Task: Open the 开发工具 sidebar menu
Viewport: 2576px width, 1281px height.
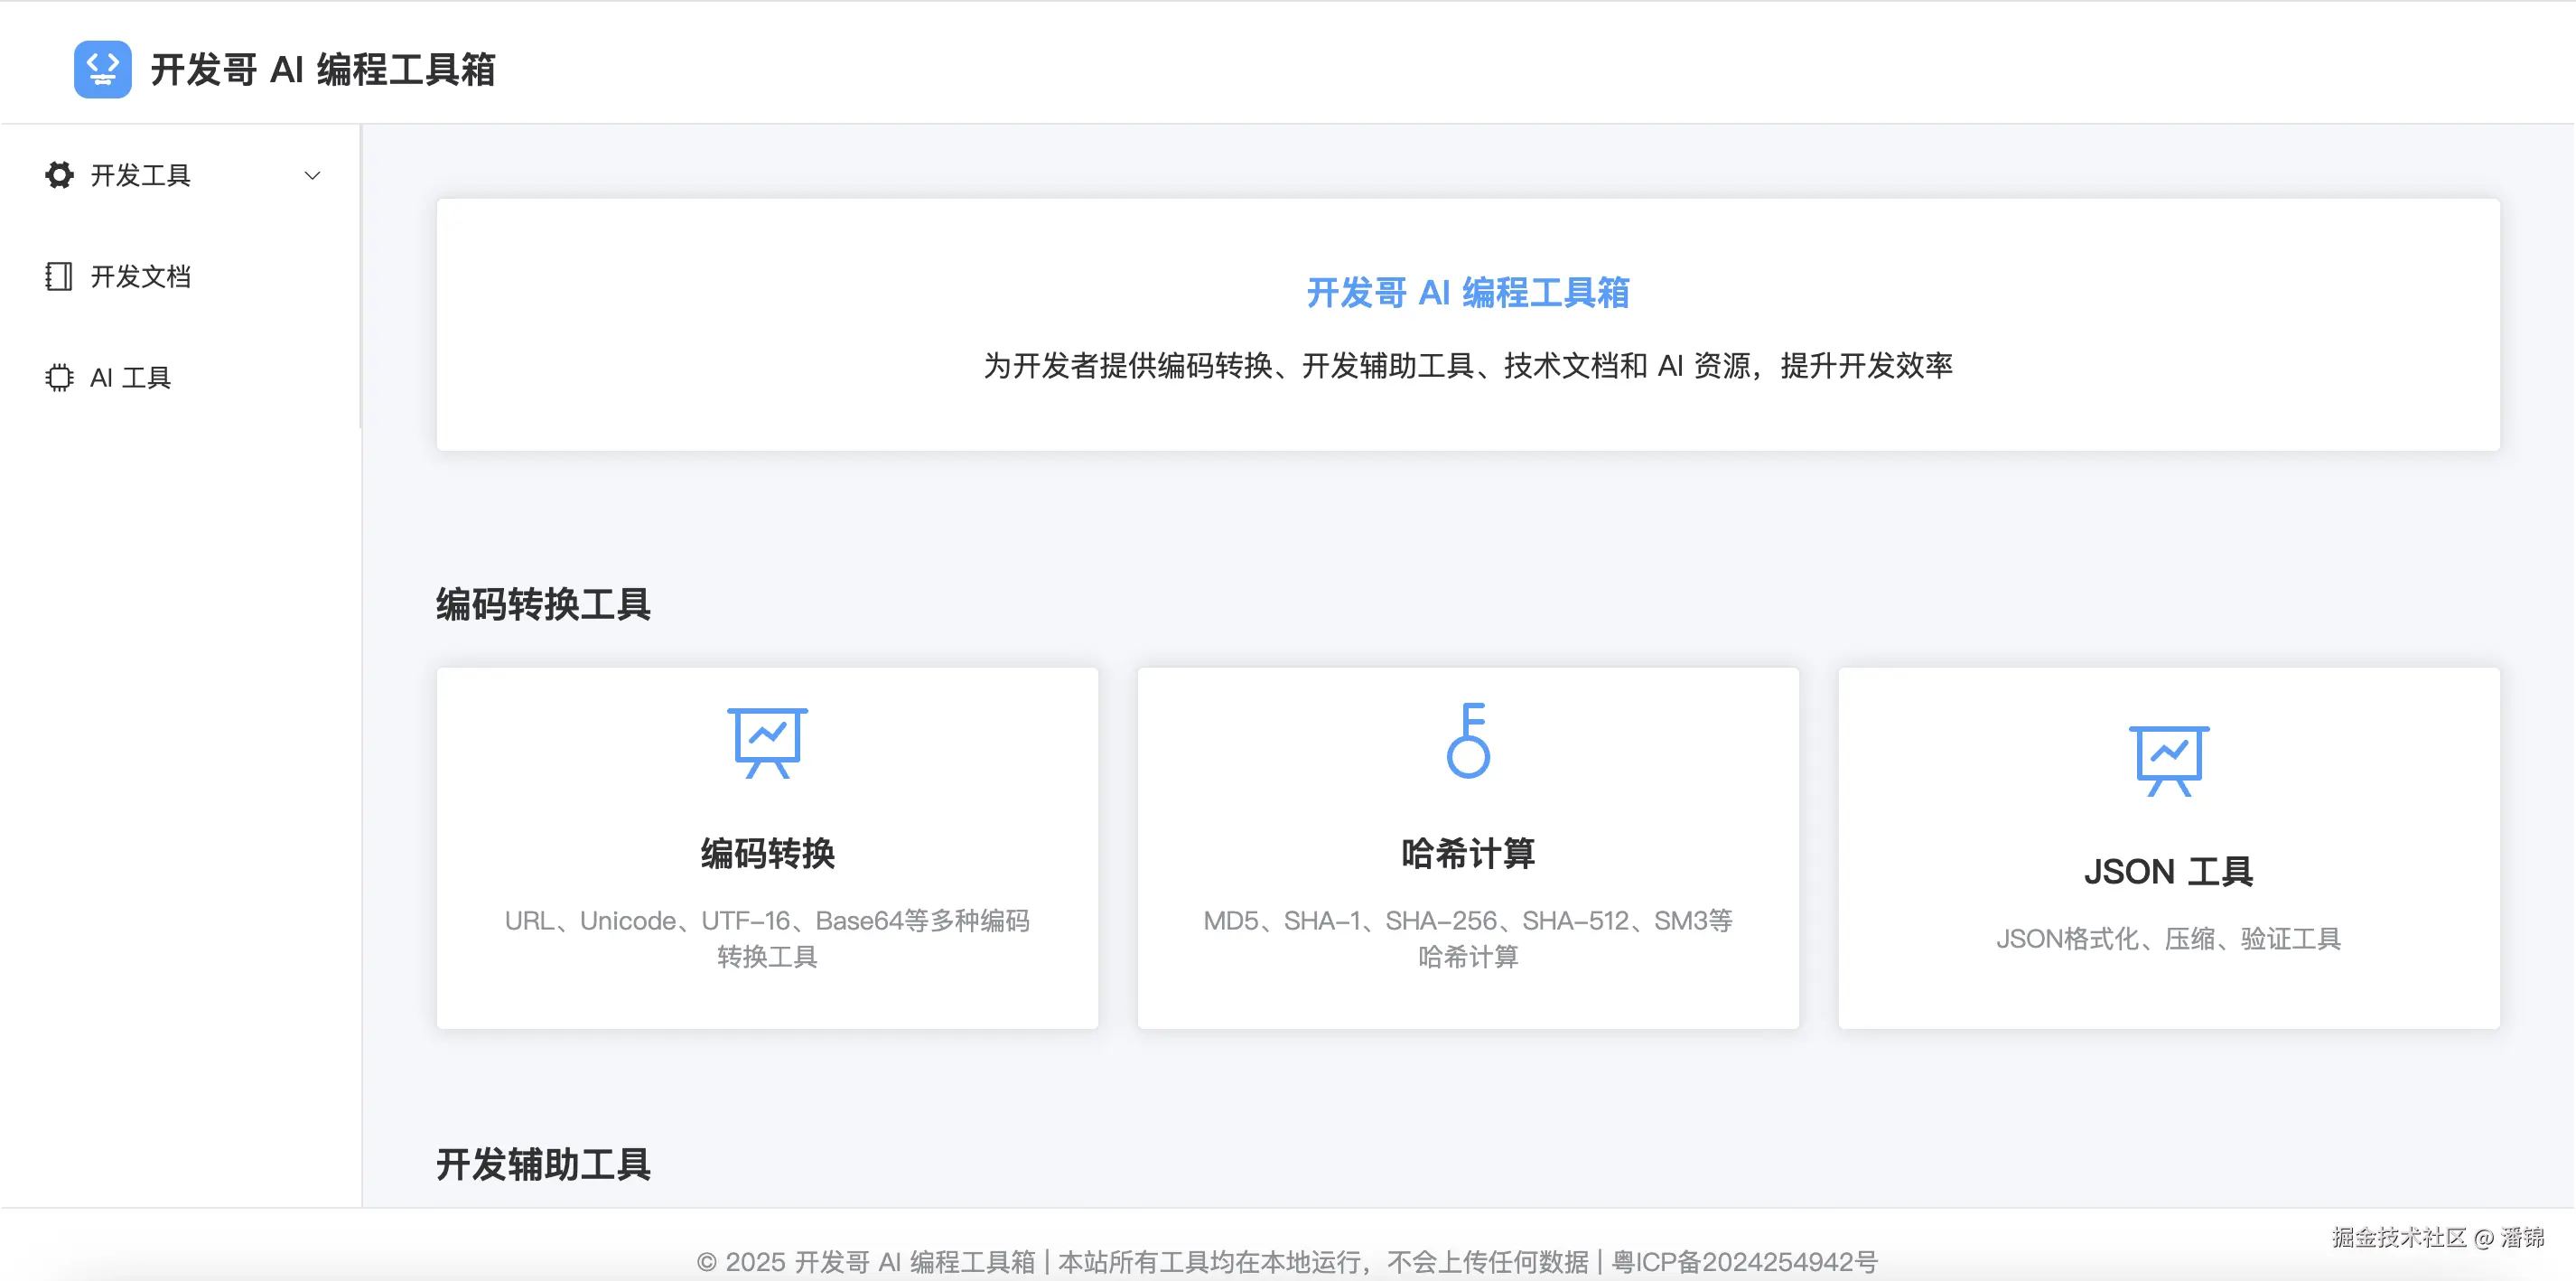Action: pyautogui.click(x=140, y=176)
